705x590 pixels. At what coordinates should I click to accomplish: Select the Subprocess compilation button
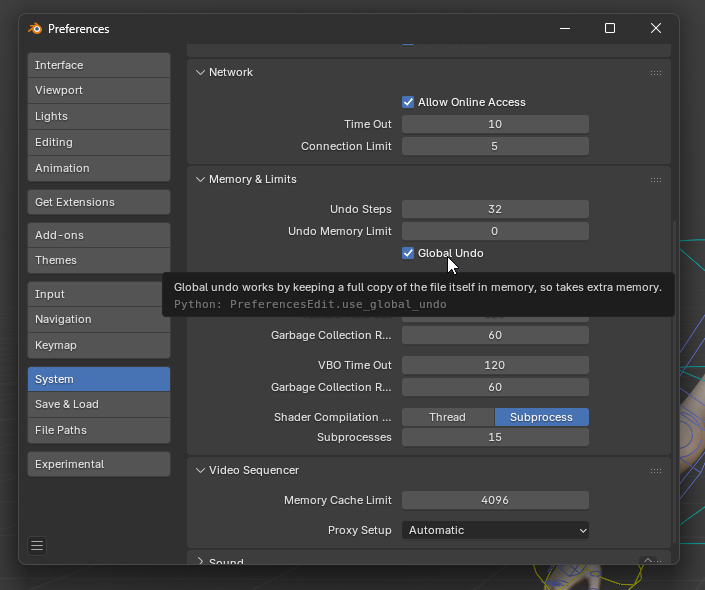coord(541,417)
